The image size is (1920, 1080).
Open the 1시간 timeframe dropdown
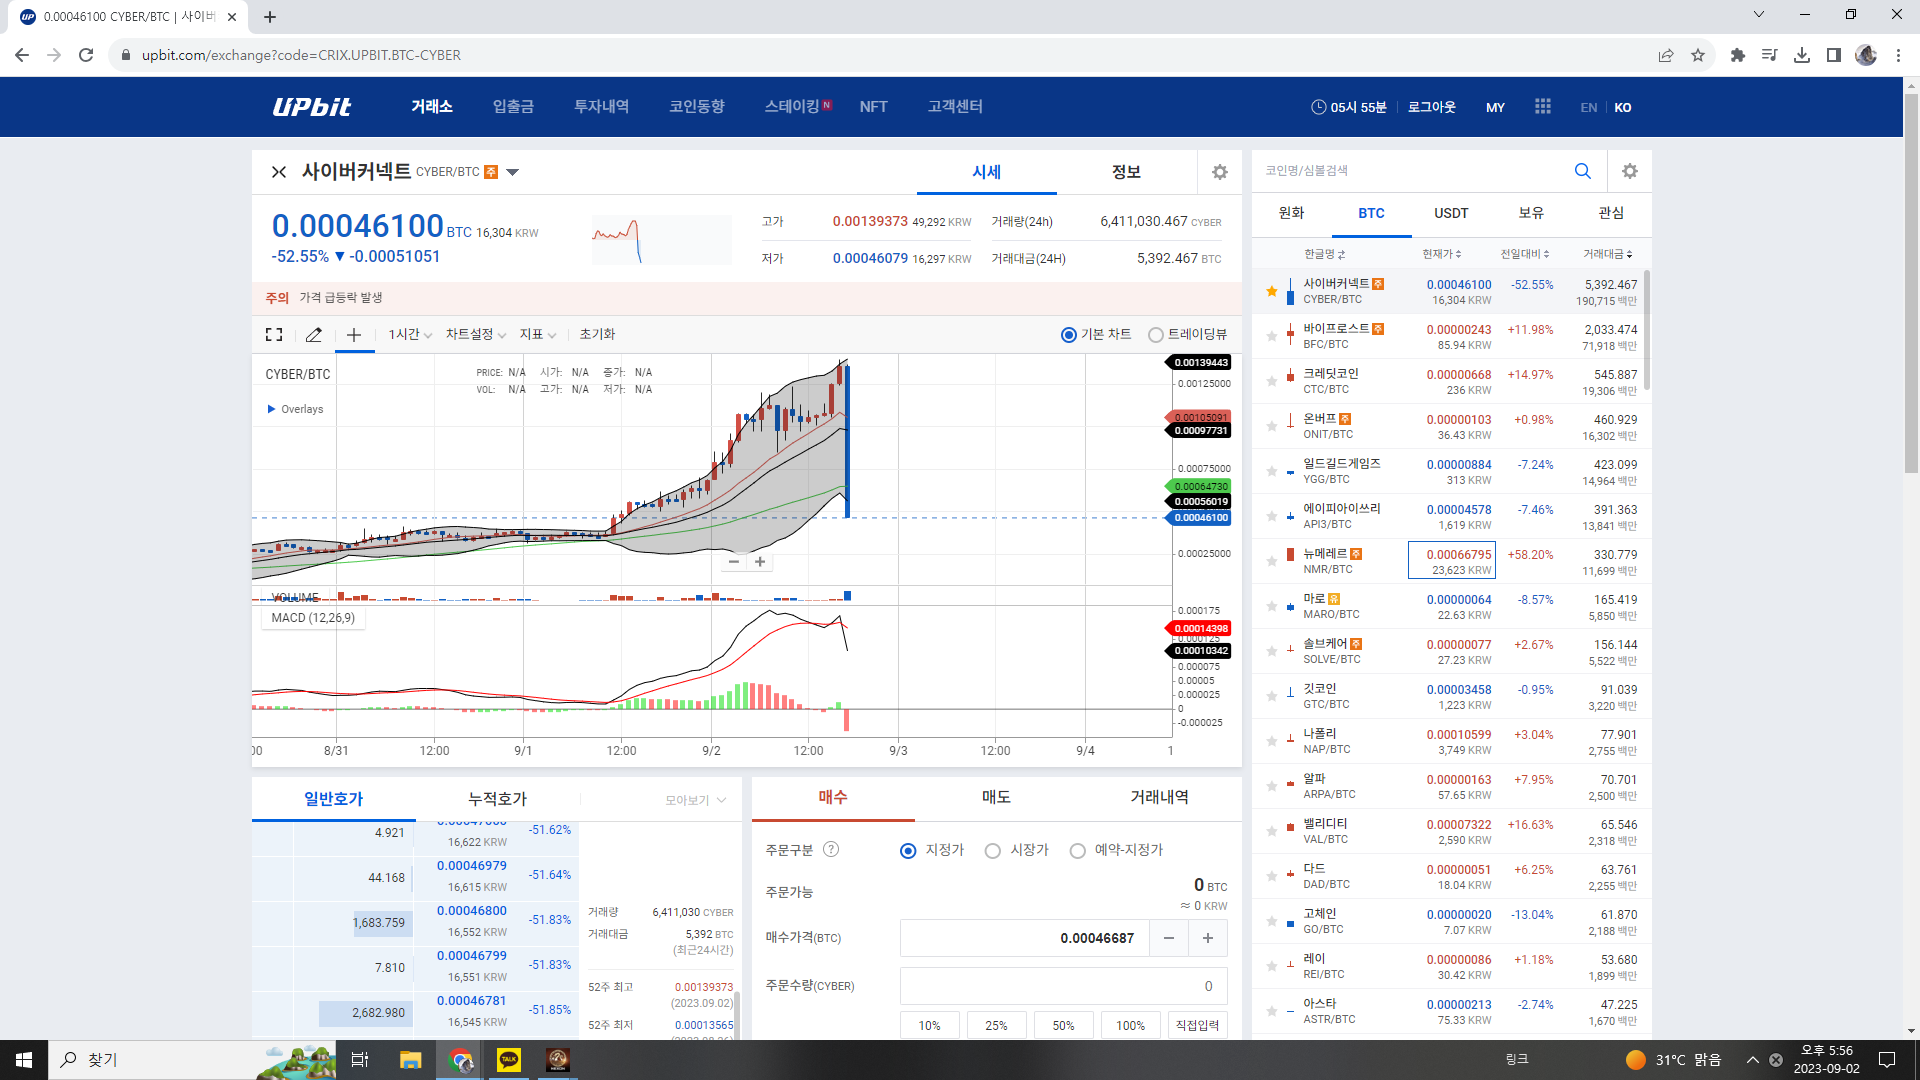(404, 334)
